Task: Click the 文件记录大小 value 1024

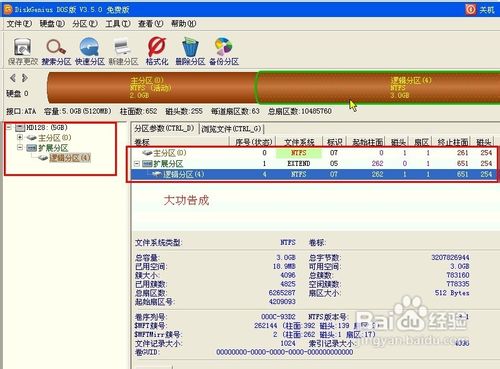Action: click(288, 343)
